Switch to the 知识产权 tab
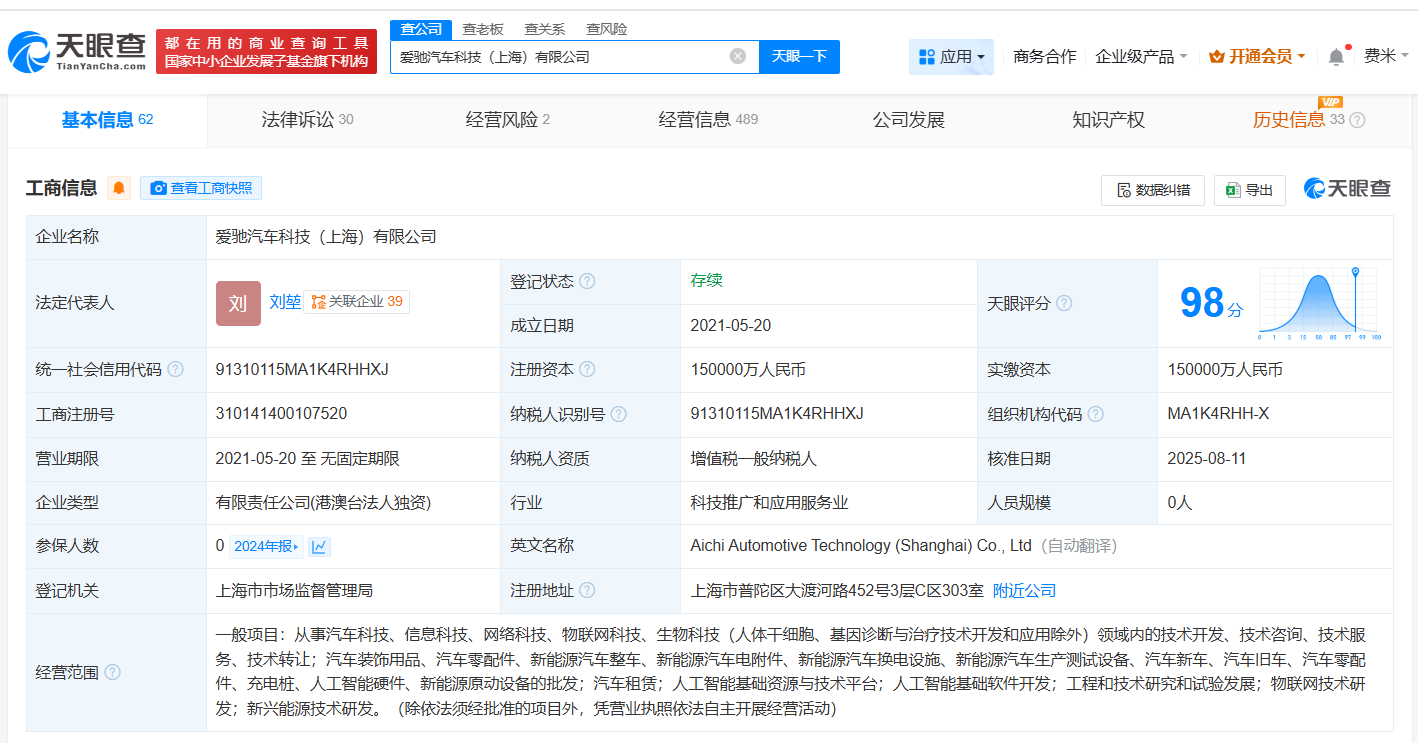 click(x=1108, y=120)
